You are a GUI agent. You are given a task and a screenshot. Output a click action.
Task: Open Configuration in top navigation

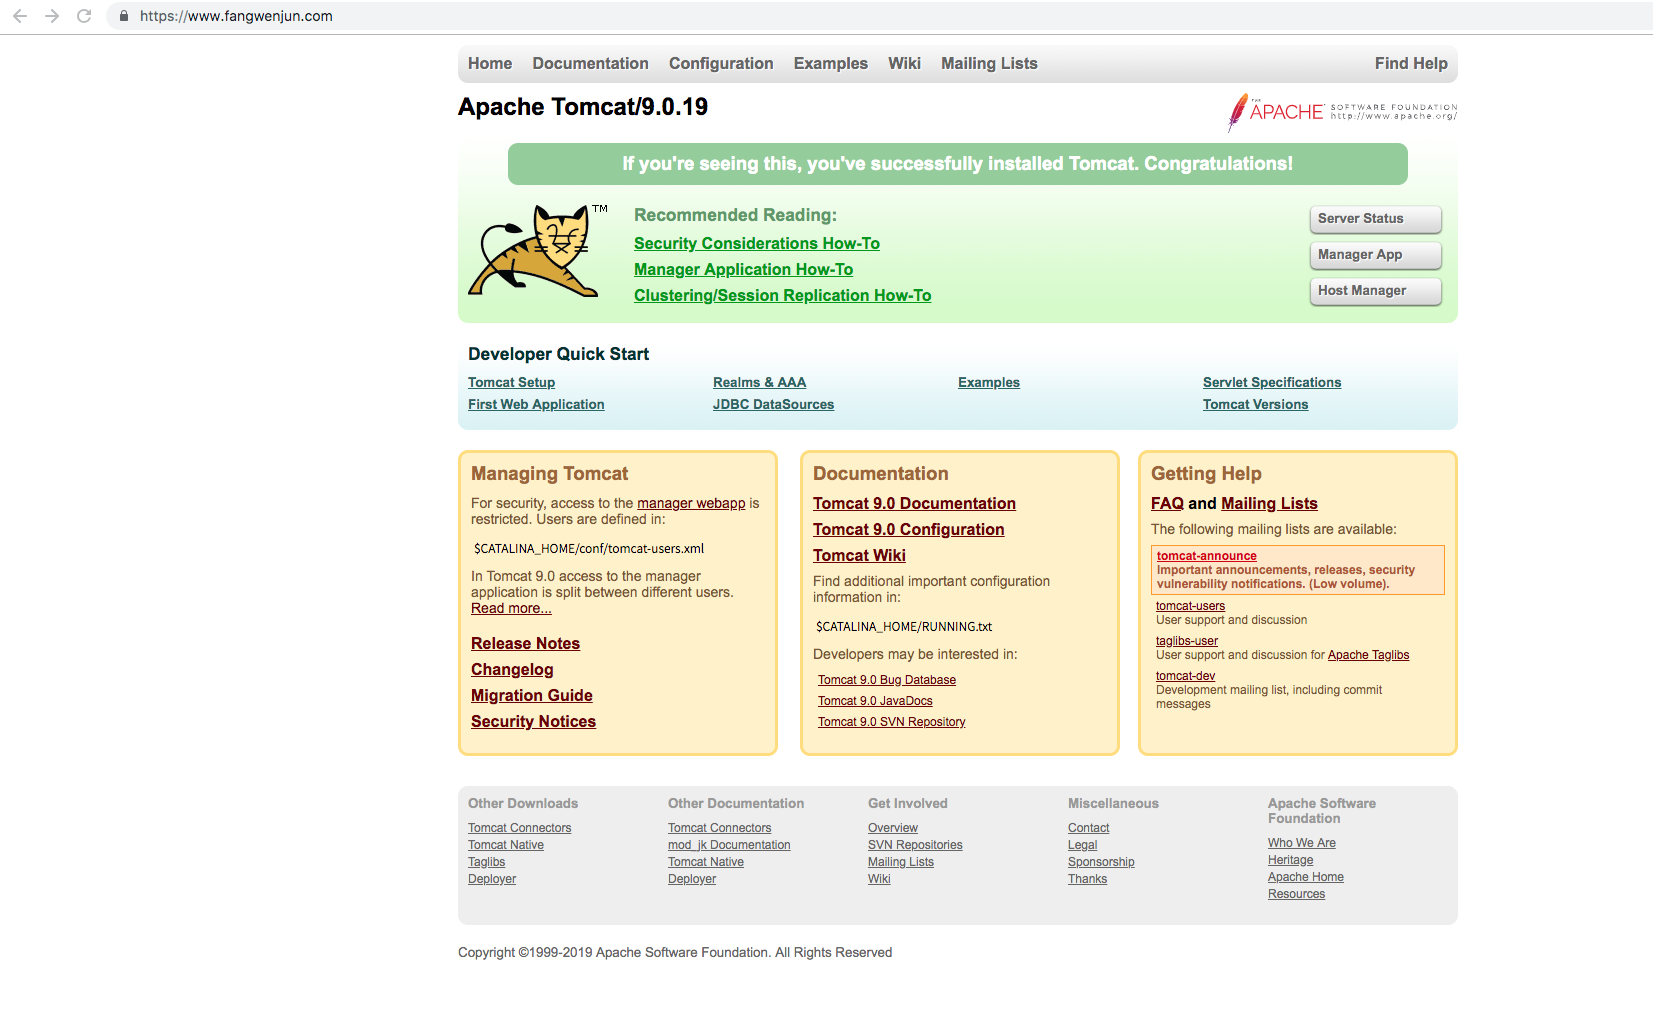pos(721,63)
